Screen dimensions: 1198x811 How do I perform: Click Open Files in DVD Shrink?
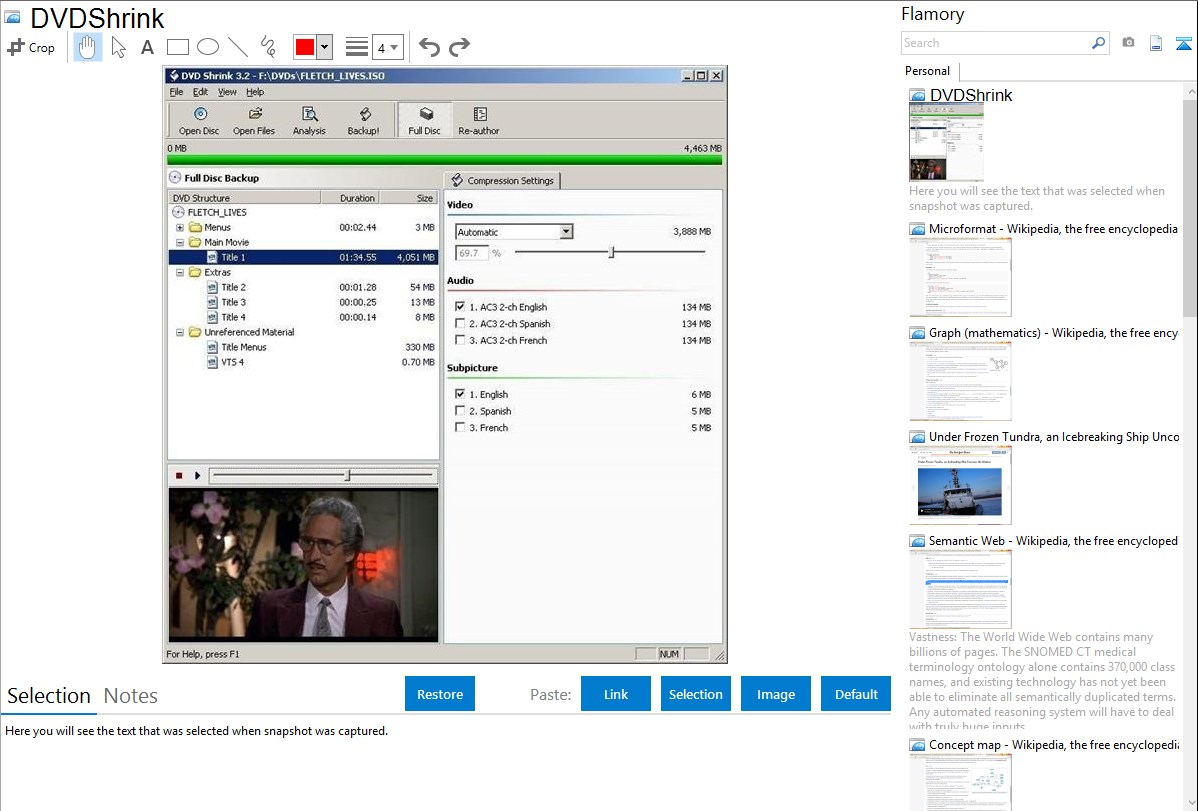click(254, 121)
